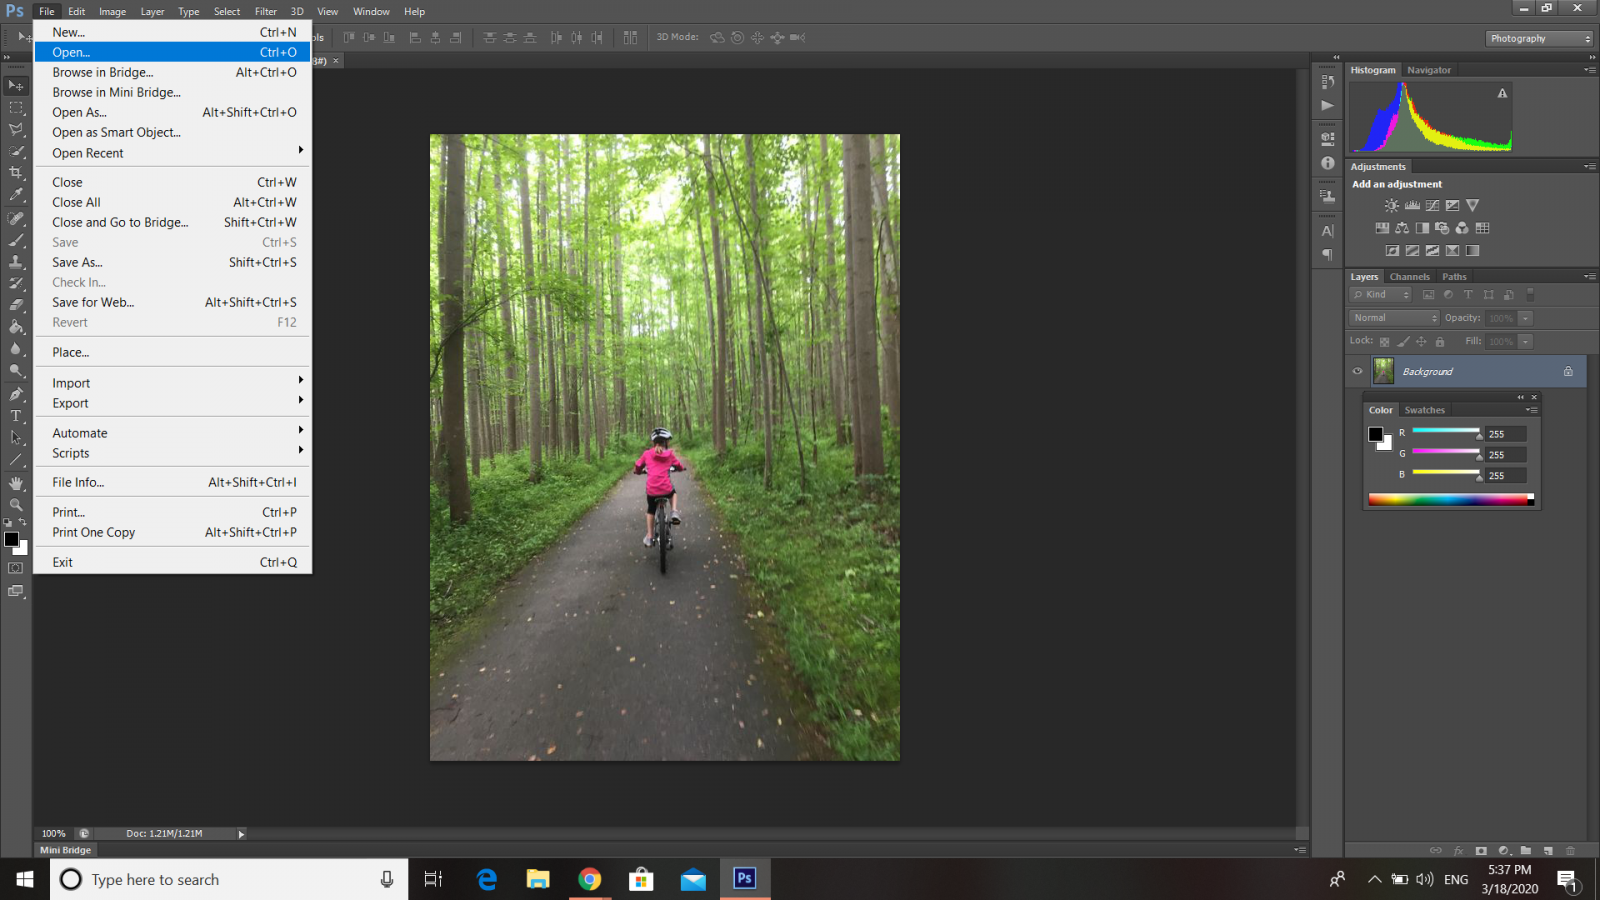Choose Save As... from the File menu
The width and height of the screenshot is (1600, 900).
click(77, 262)
